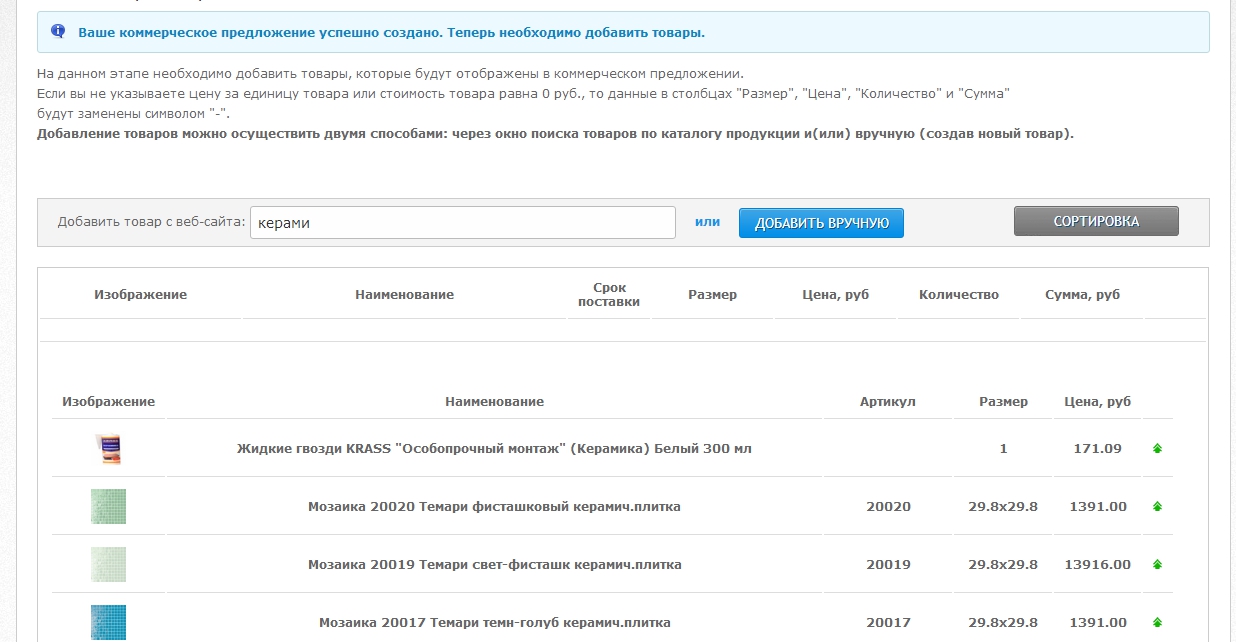
Task: Open the Мозаика 20020 pistachio tile thumbnail
Action: point(108,506)
